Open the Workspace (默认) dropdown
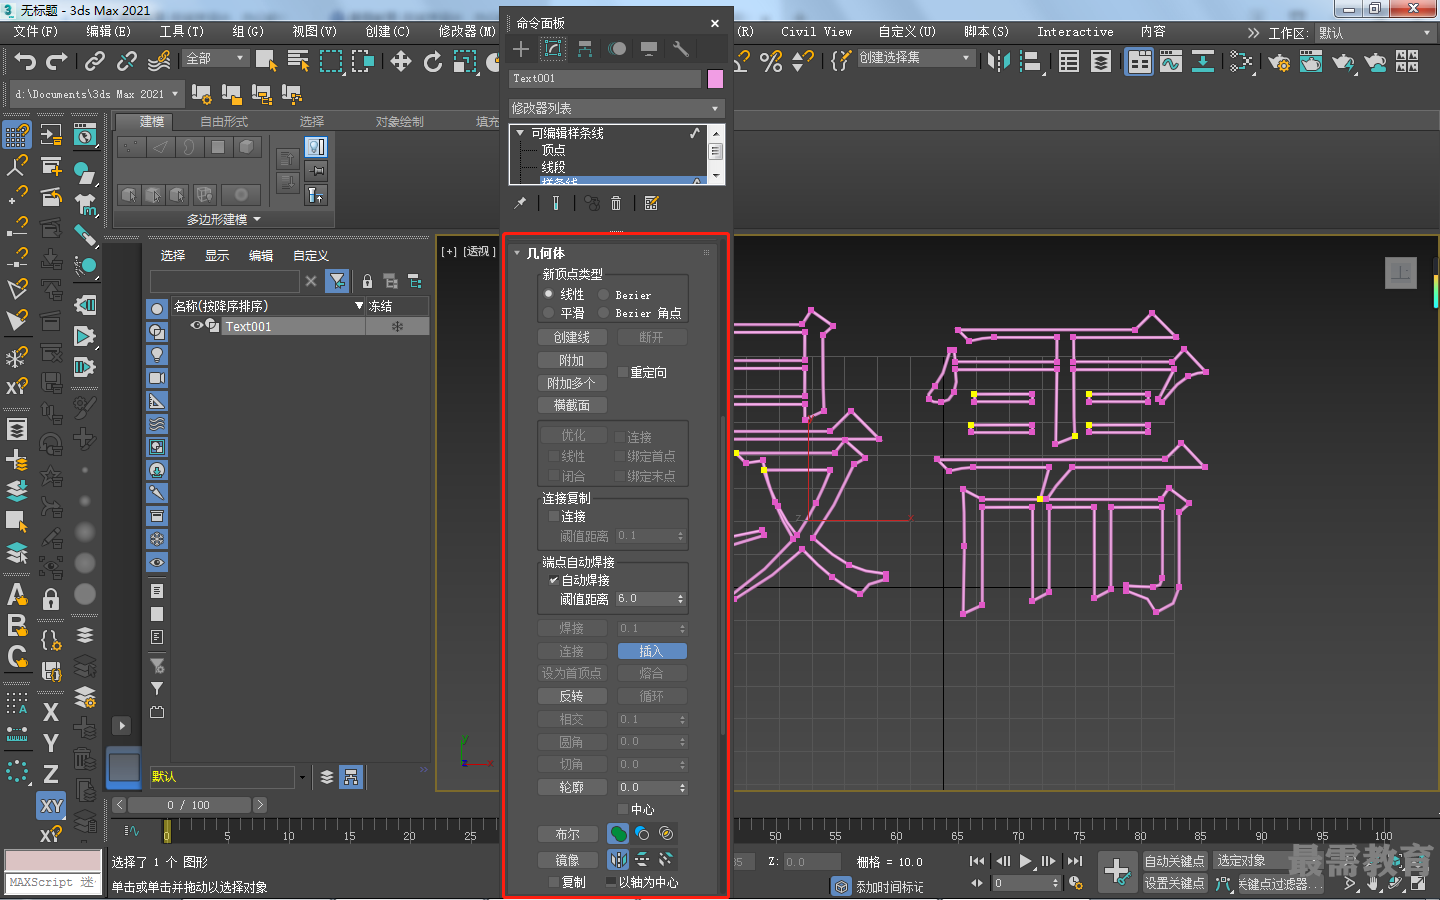The height and width of the screenshot is (900, 1440). click(x=1375, y=33)
